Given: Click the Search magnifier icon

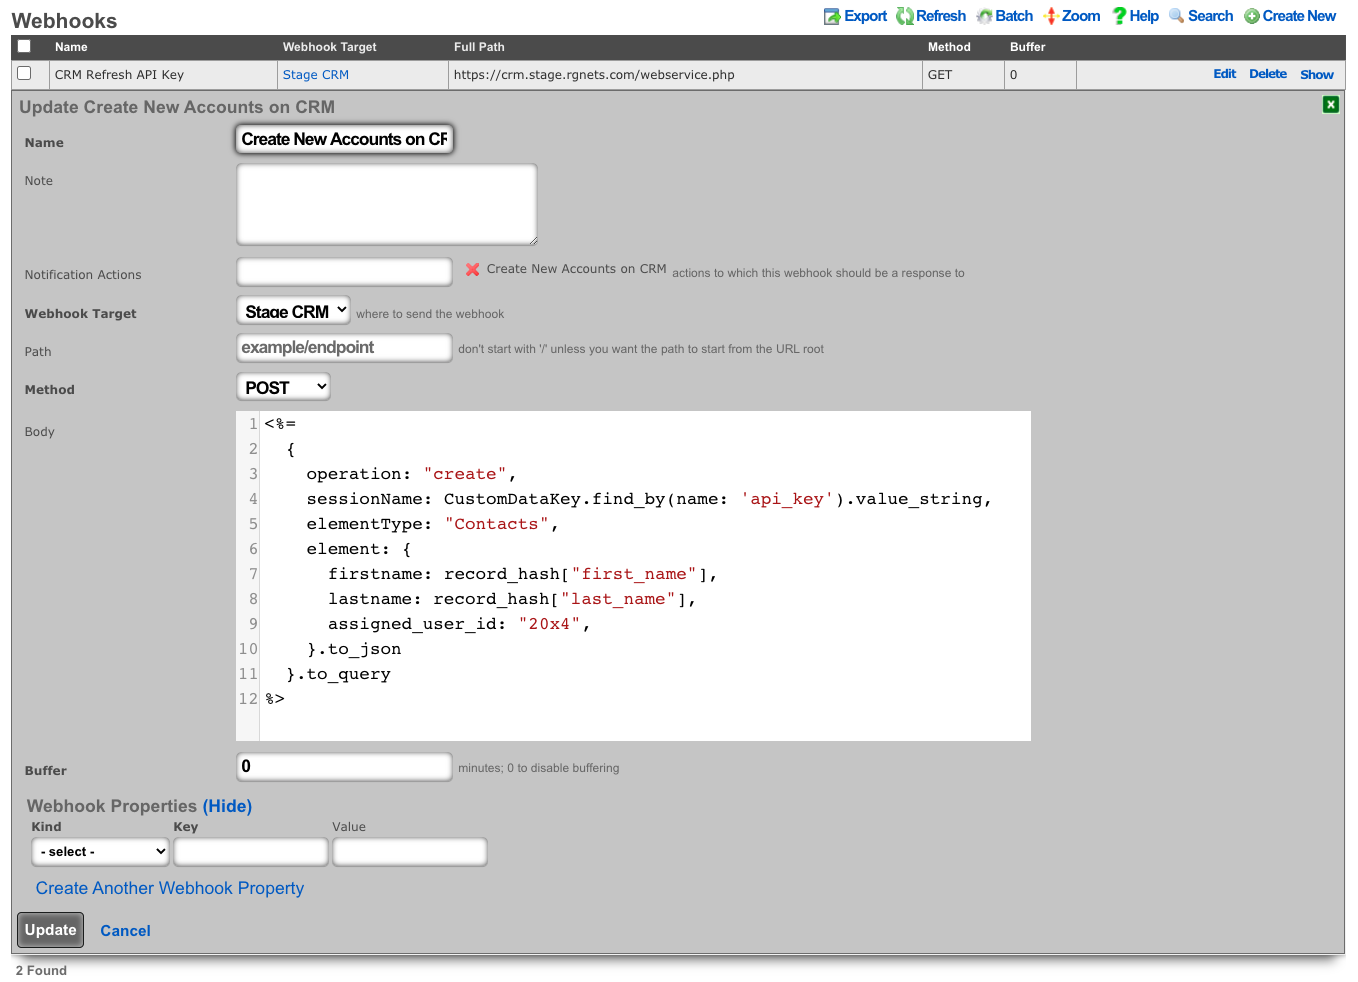Looking at the screenshot, I should pyautogui.click(x=1177, y=16).
